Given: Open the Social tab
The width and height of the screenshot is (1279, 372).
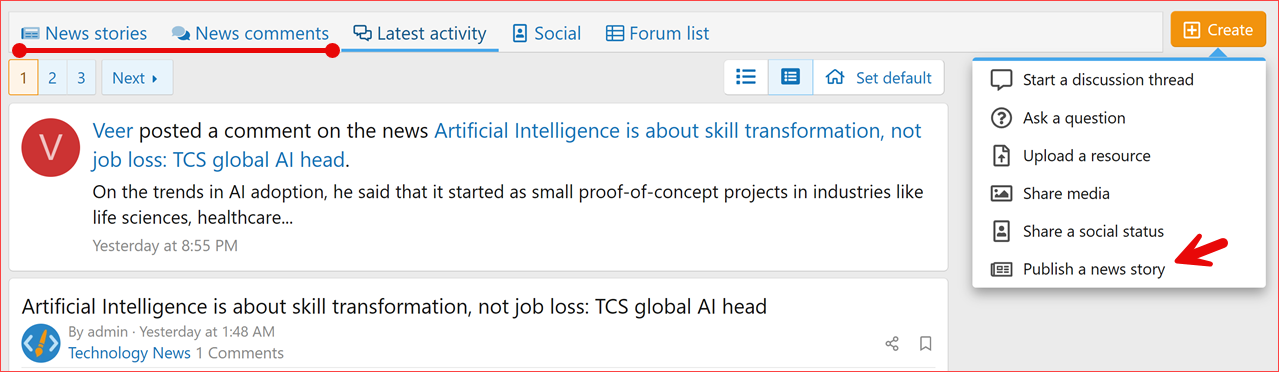Looking at the screenshot, I should click(x=546, y=33).
